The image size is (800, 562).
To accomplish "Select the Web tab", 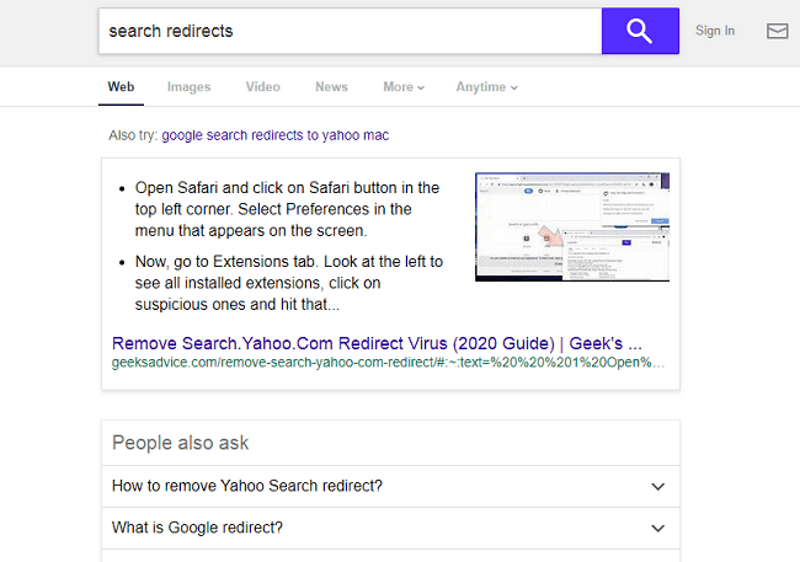I will pyautogui.click(x=121, y=87).
